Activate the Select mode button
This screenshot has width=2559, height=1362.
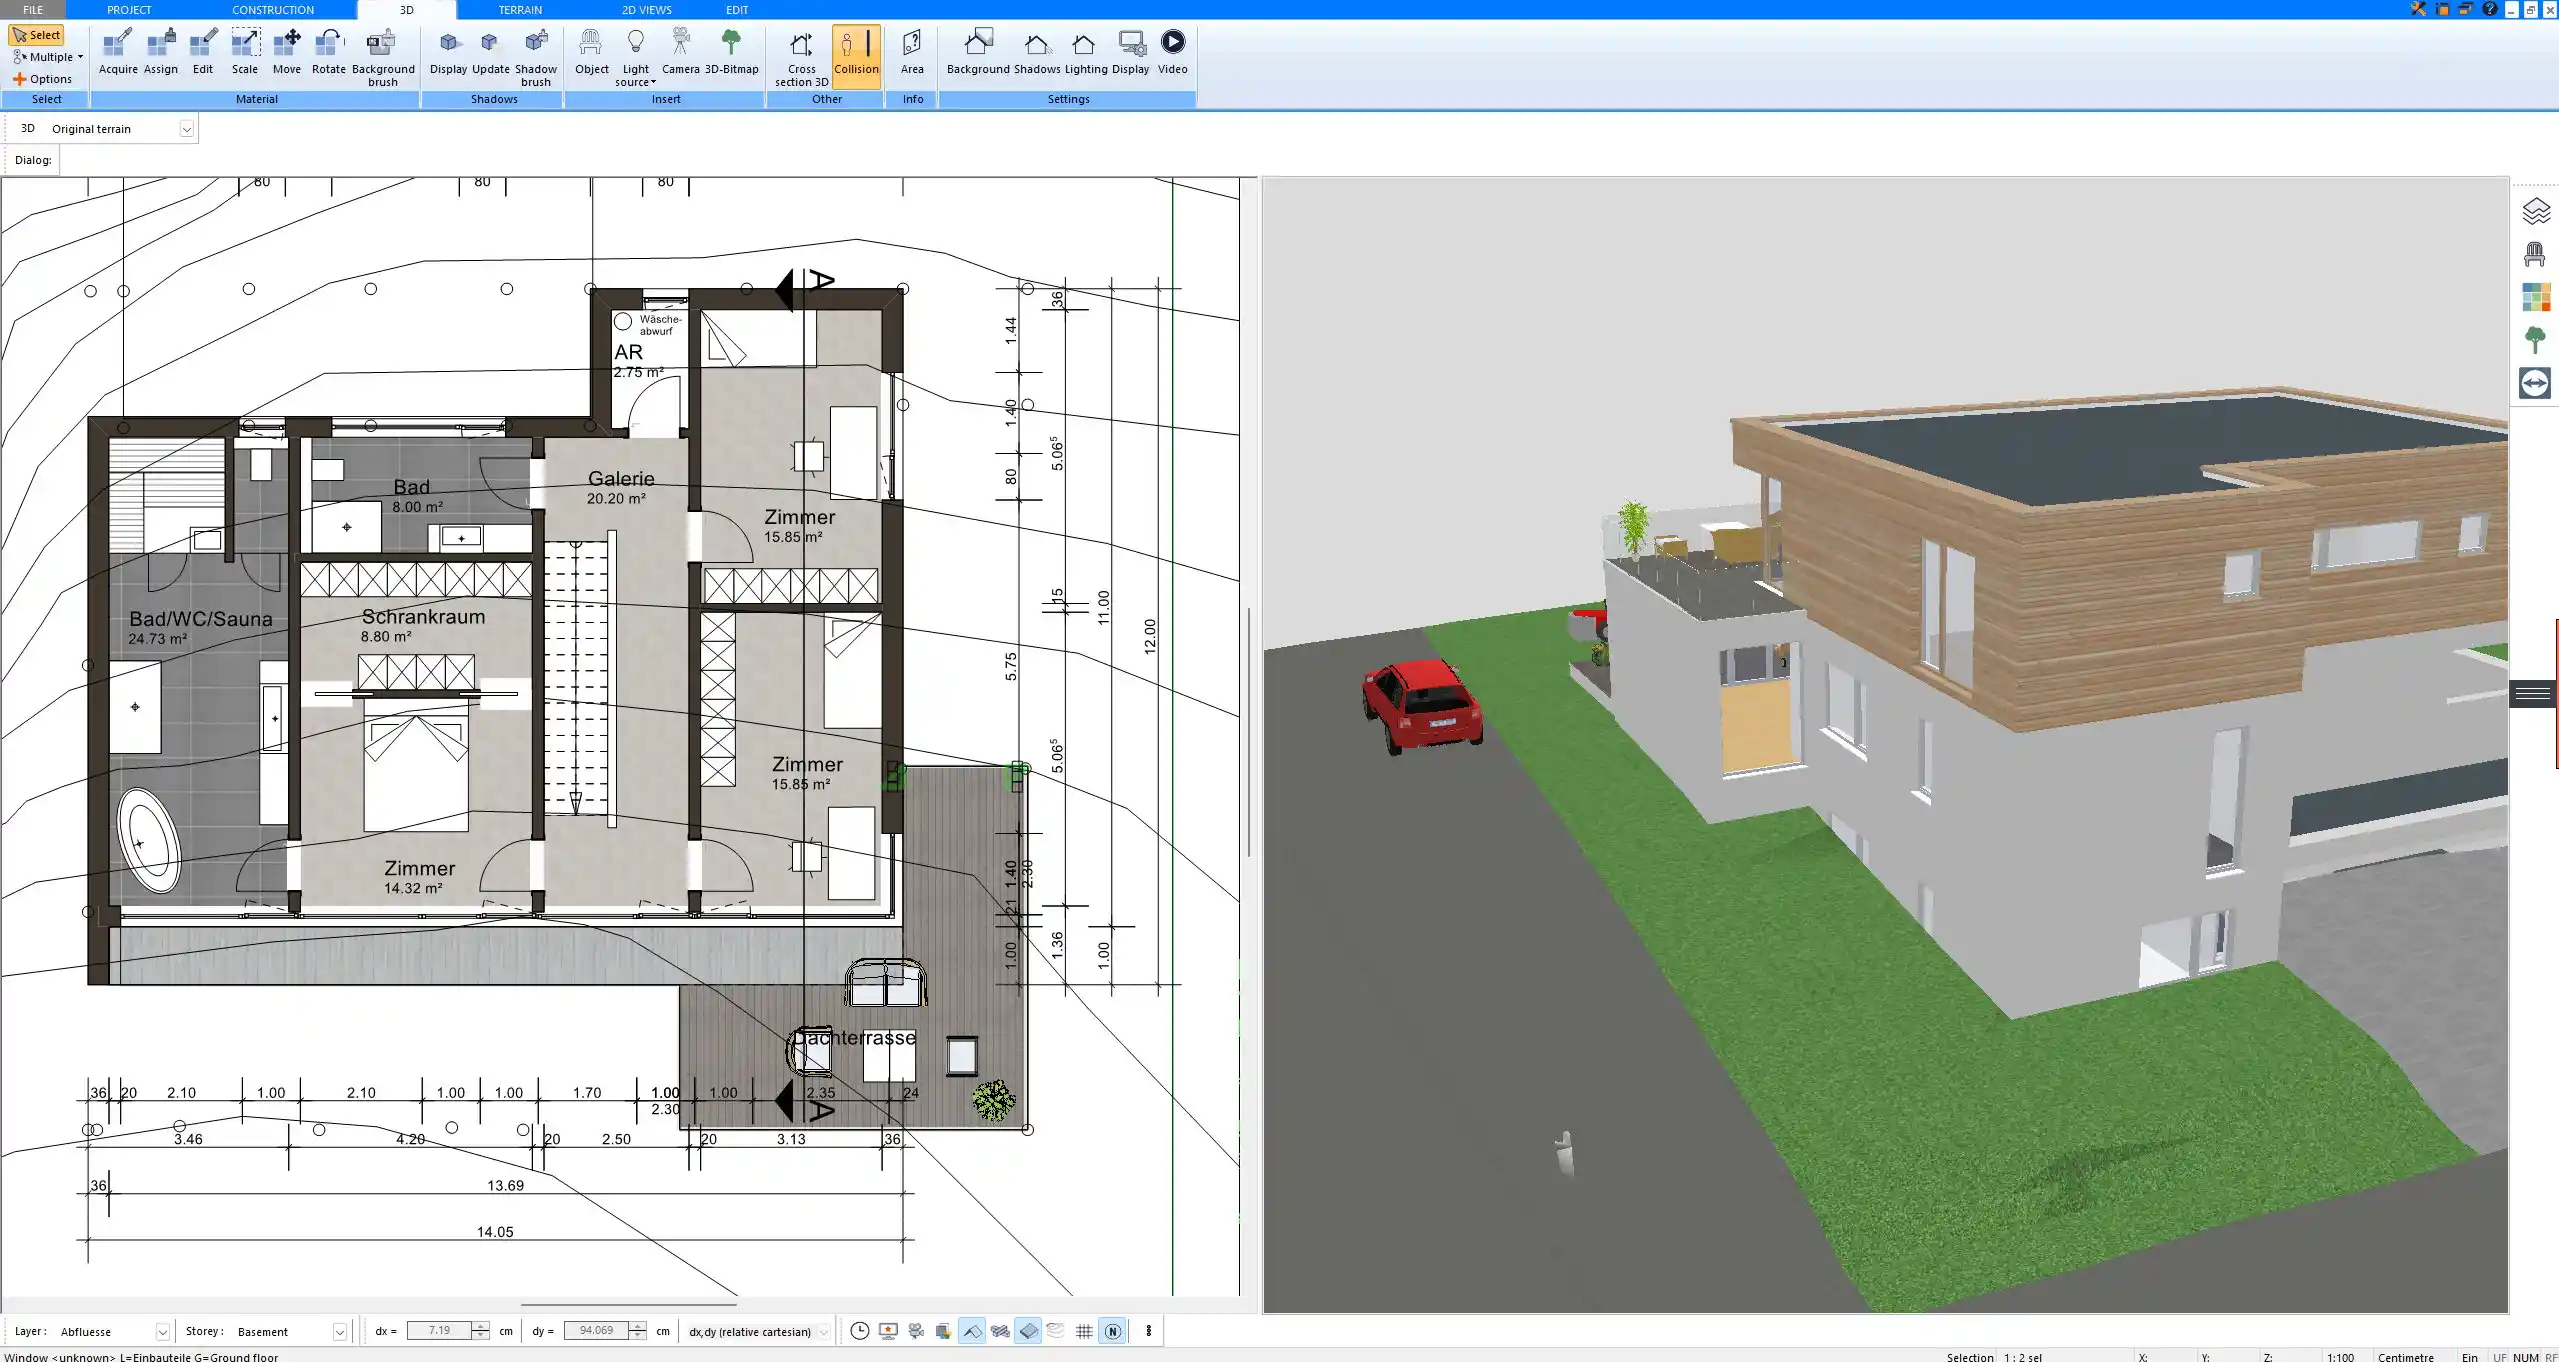click(x=36, y=35)
